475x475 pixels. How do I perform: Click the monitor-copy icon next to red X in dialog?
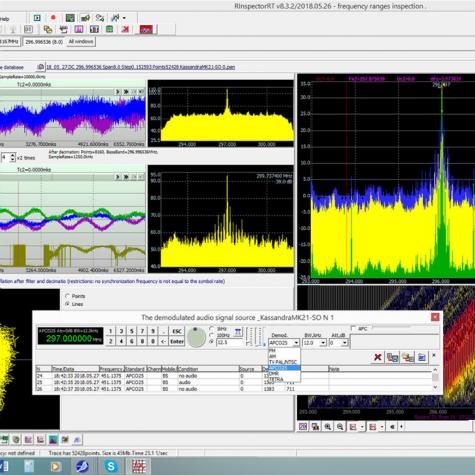tap(393, 357)
